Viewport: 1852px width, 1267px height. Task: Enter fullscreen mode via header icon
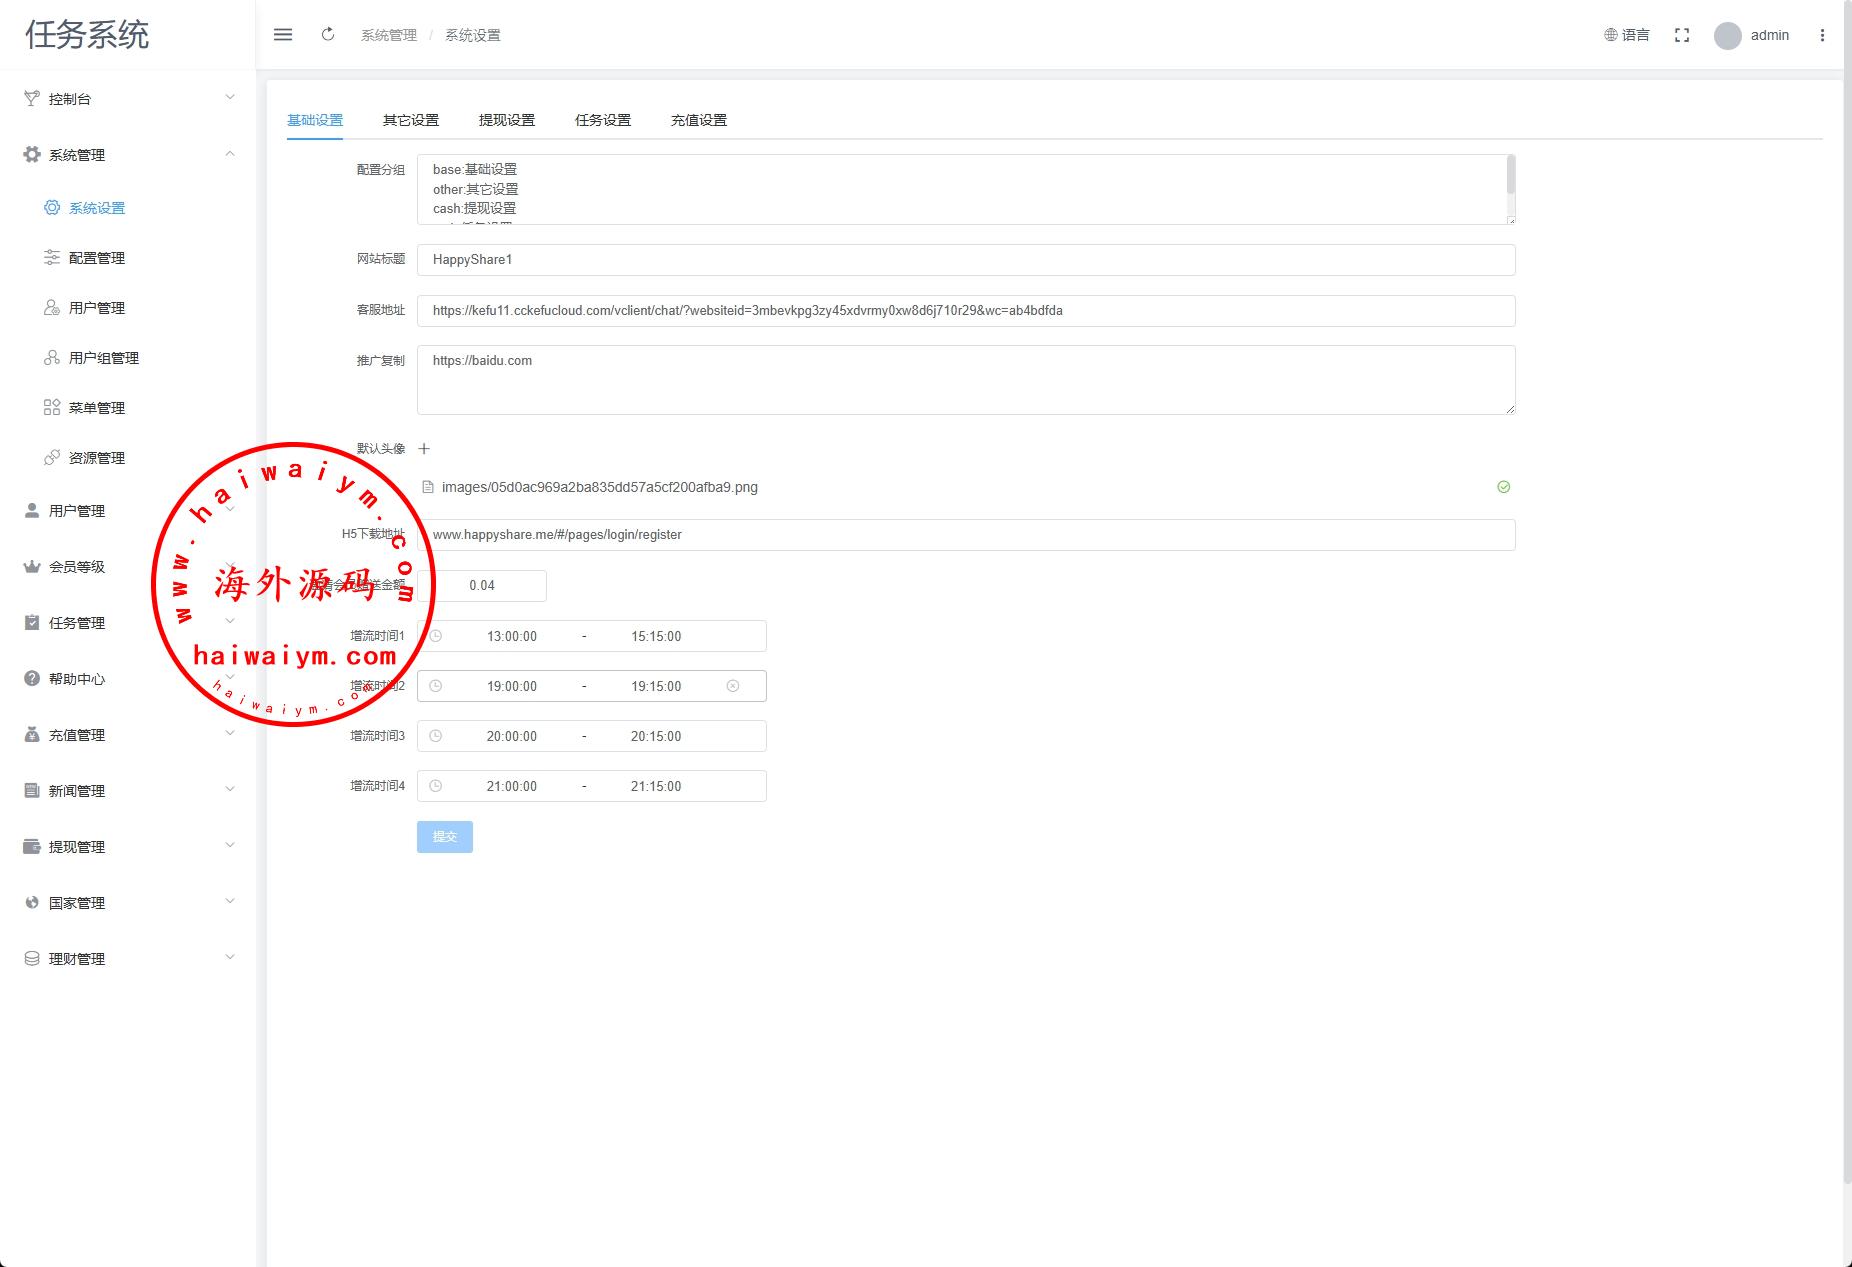click(x=1682, y=35)
